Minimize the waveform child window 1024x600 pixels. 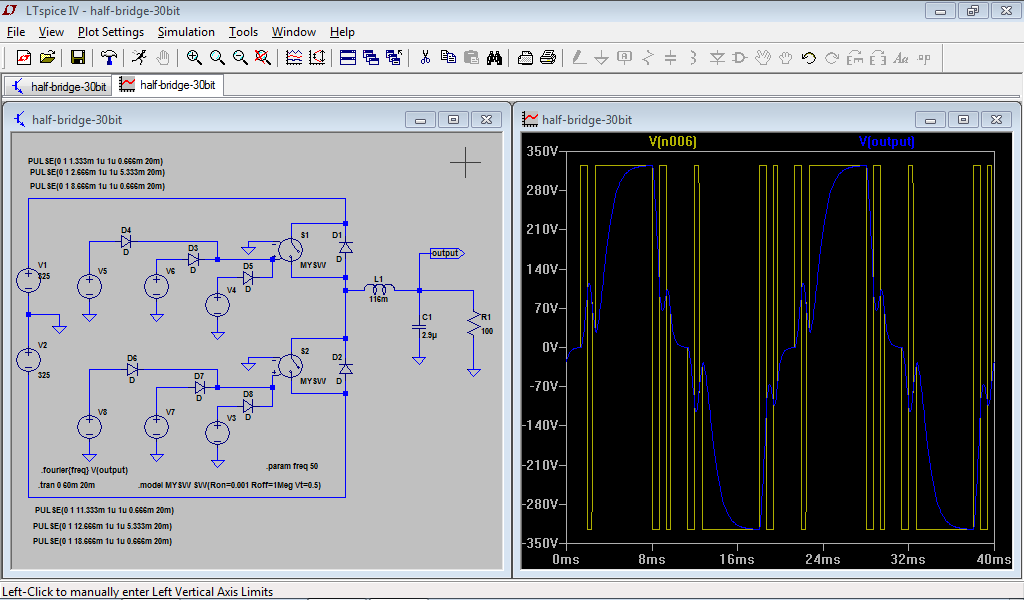[931, 119]
